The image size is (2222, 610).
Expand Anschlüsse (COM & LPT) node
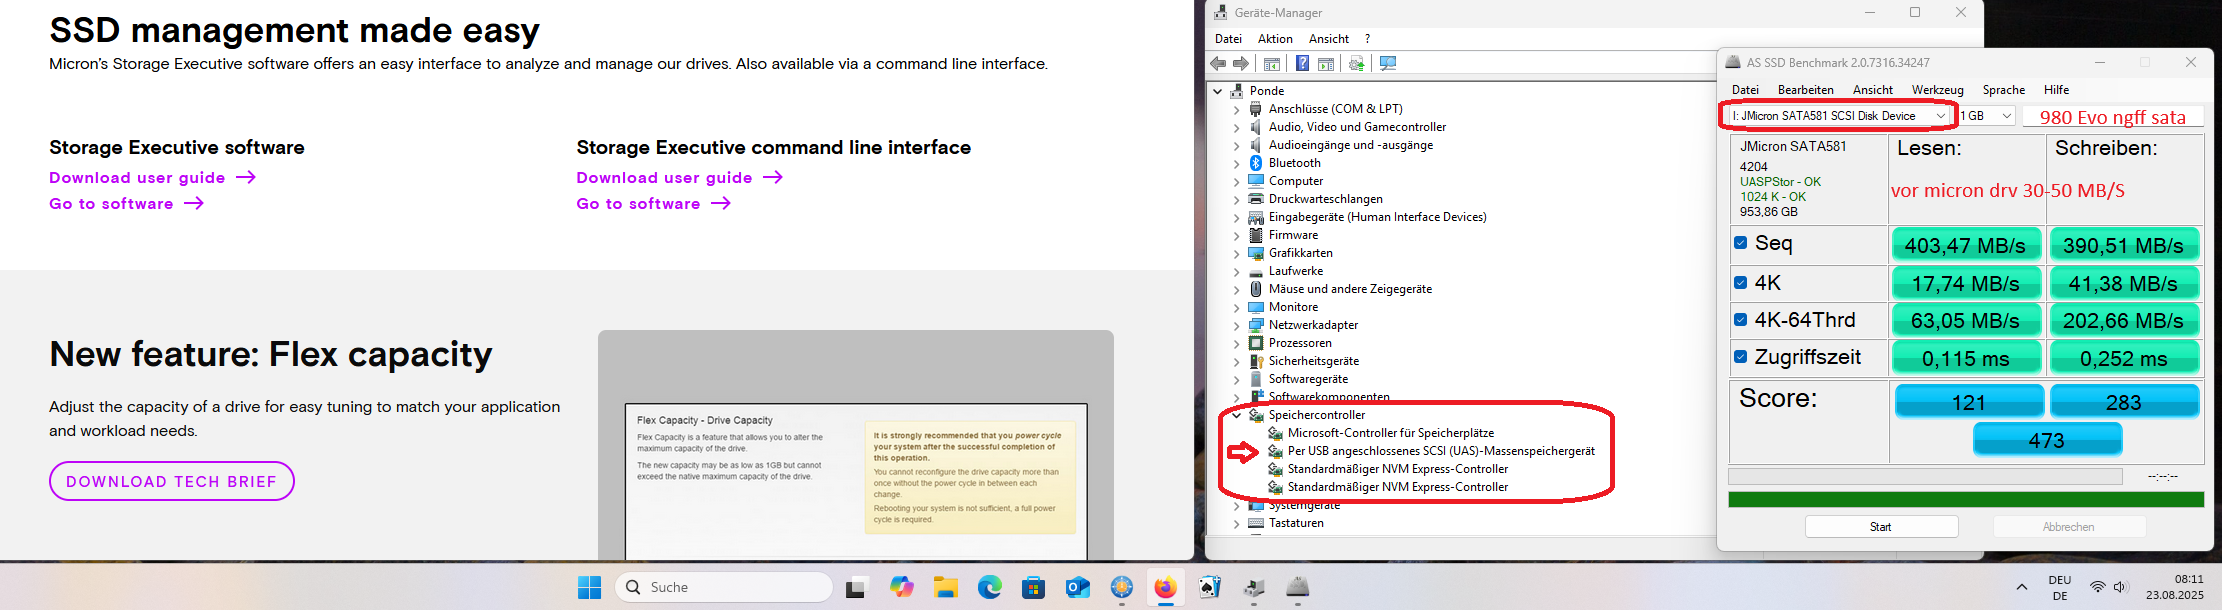[1236, 109]
